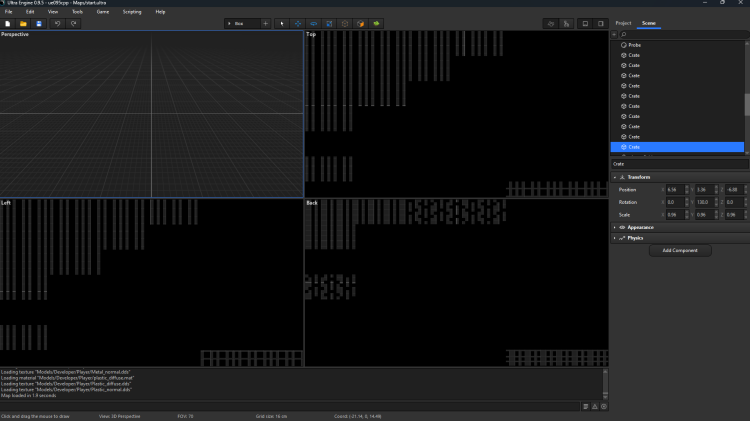This screenshot has width=750, height=421.
Task: Select the pointer selection tool
Action: pyautogui.click(x=282, y=23)
